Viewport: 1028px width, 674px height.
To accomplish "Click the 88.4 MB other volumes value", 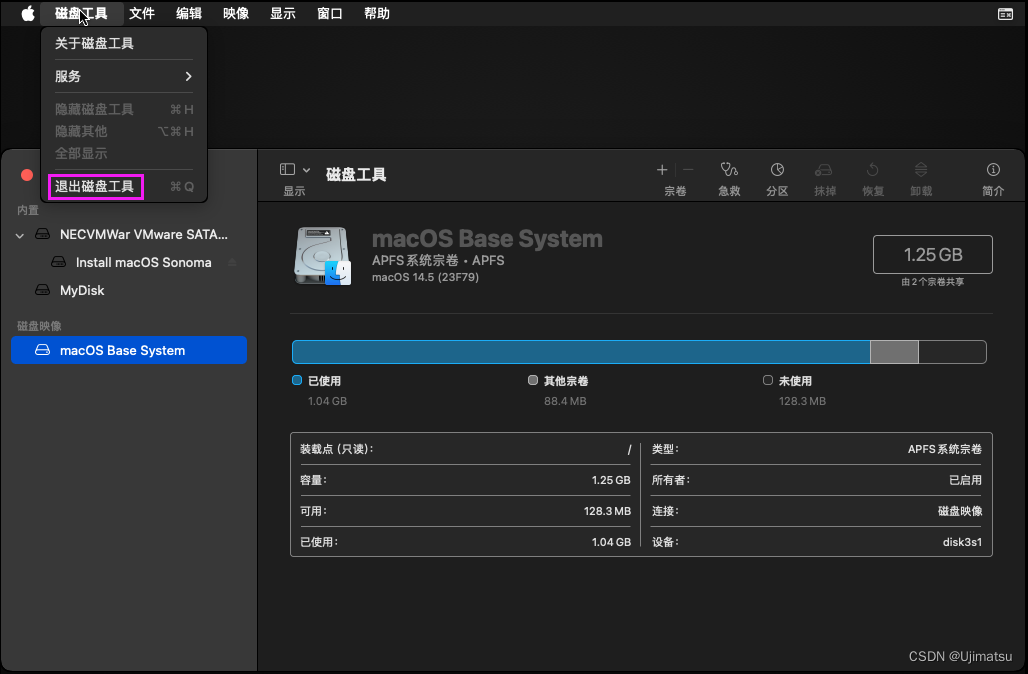I will [565, 401].
